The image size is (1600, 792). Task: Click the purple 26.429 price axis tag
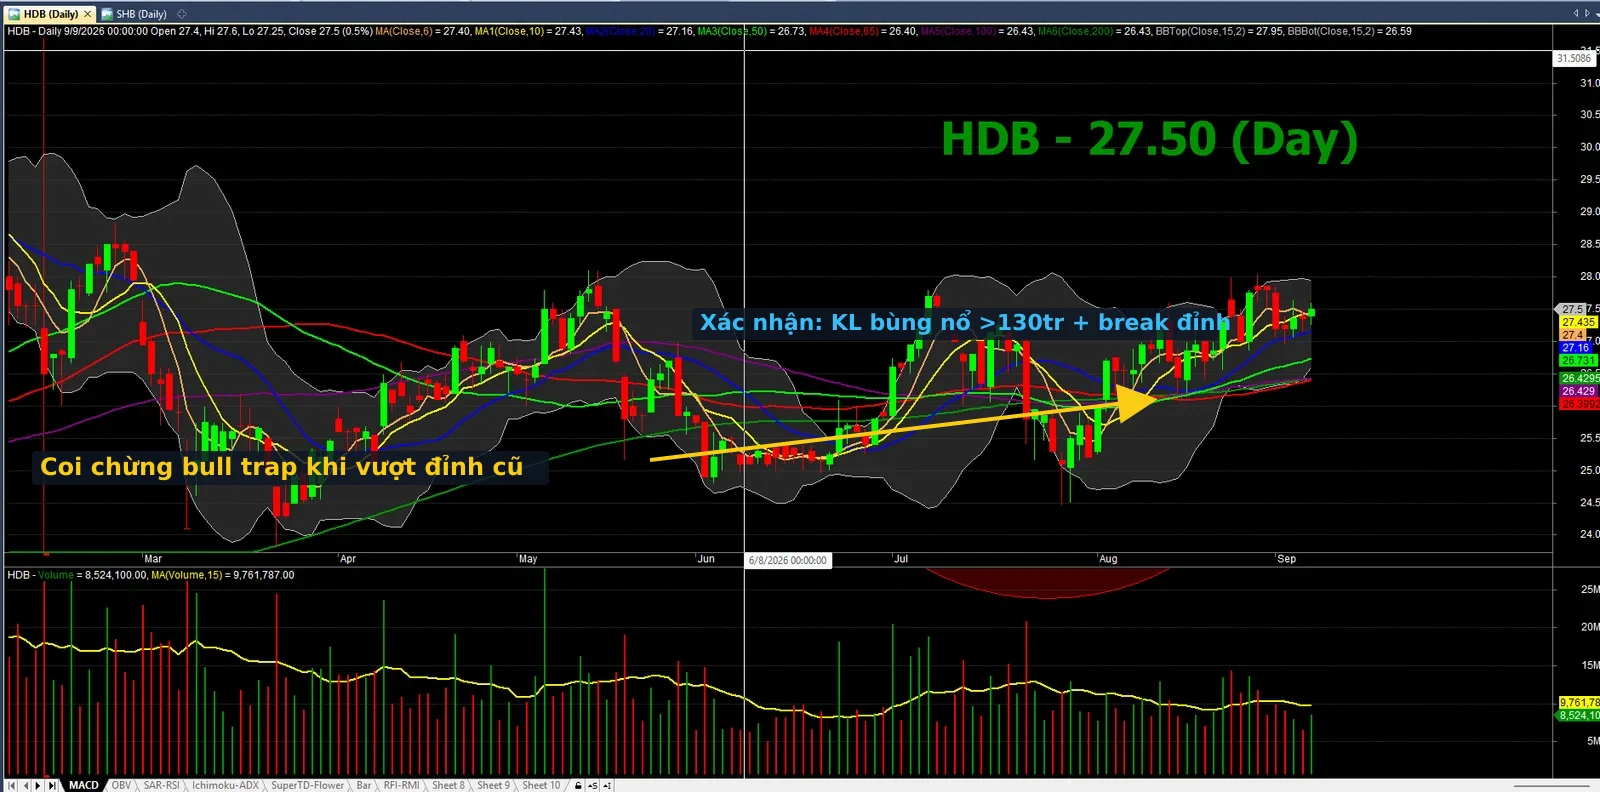coord(1580,391)
